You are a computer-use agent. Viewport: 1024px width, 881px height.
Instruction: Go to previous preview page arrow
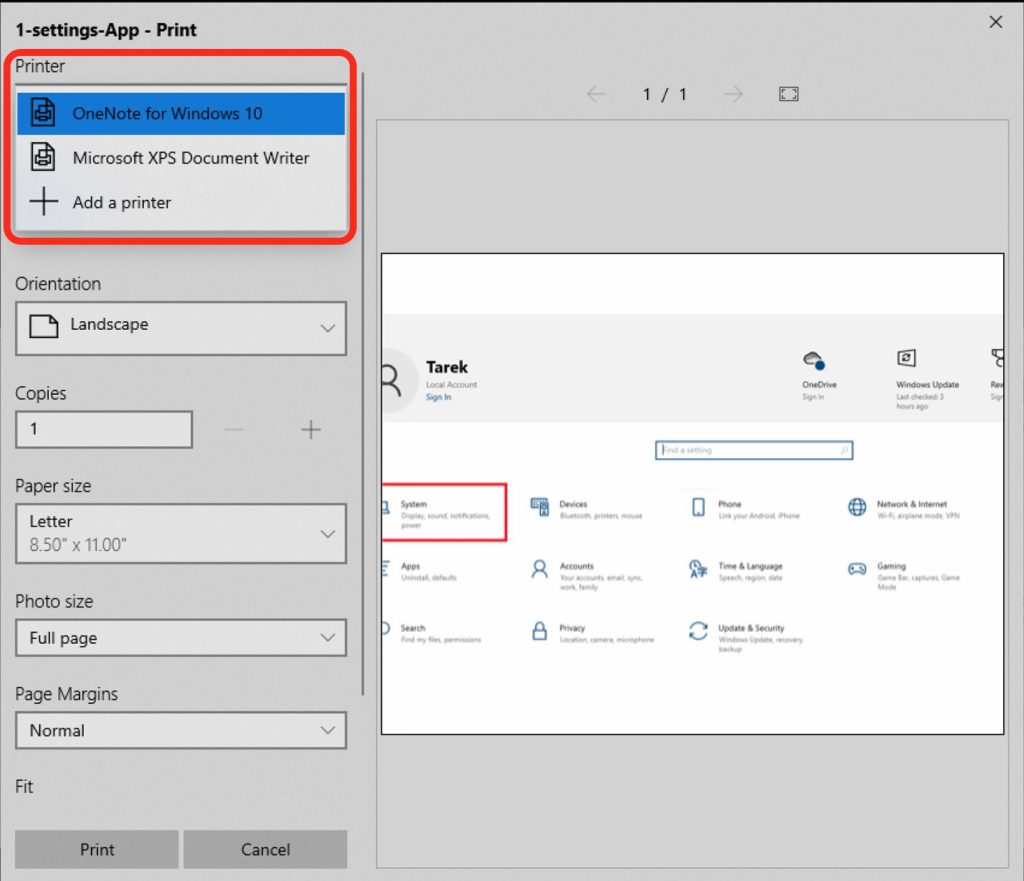pyautogui.click(x=596, y=94)
